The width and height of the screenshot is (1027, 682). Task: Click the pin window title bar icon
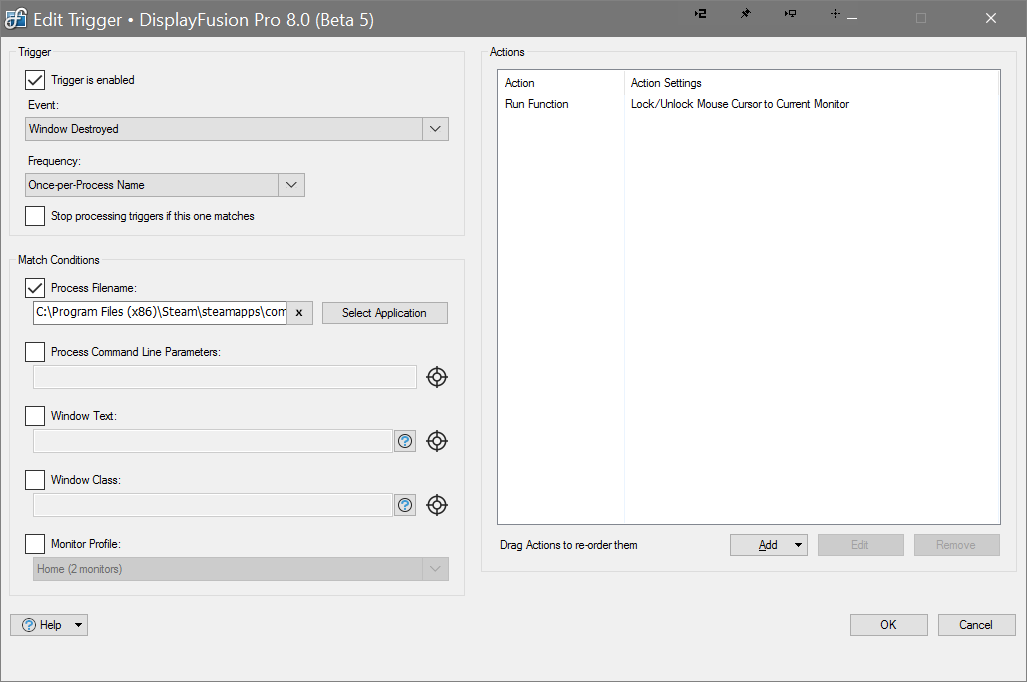tap(745, 14)
